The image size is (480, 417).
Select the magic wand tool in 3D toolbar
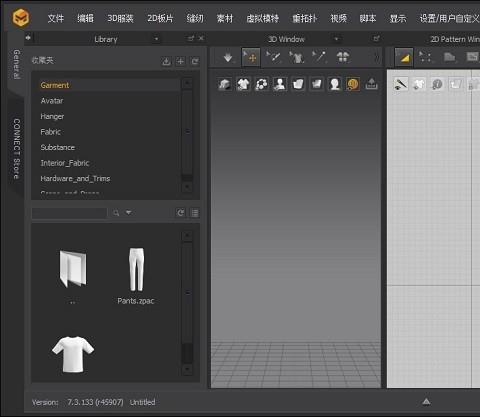pos(319,57)
